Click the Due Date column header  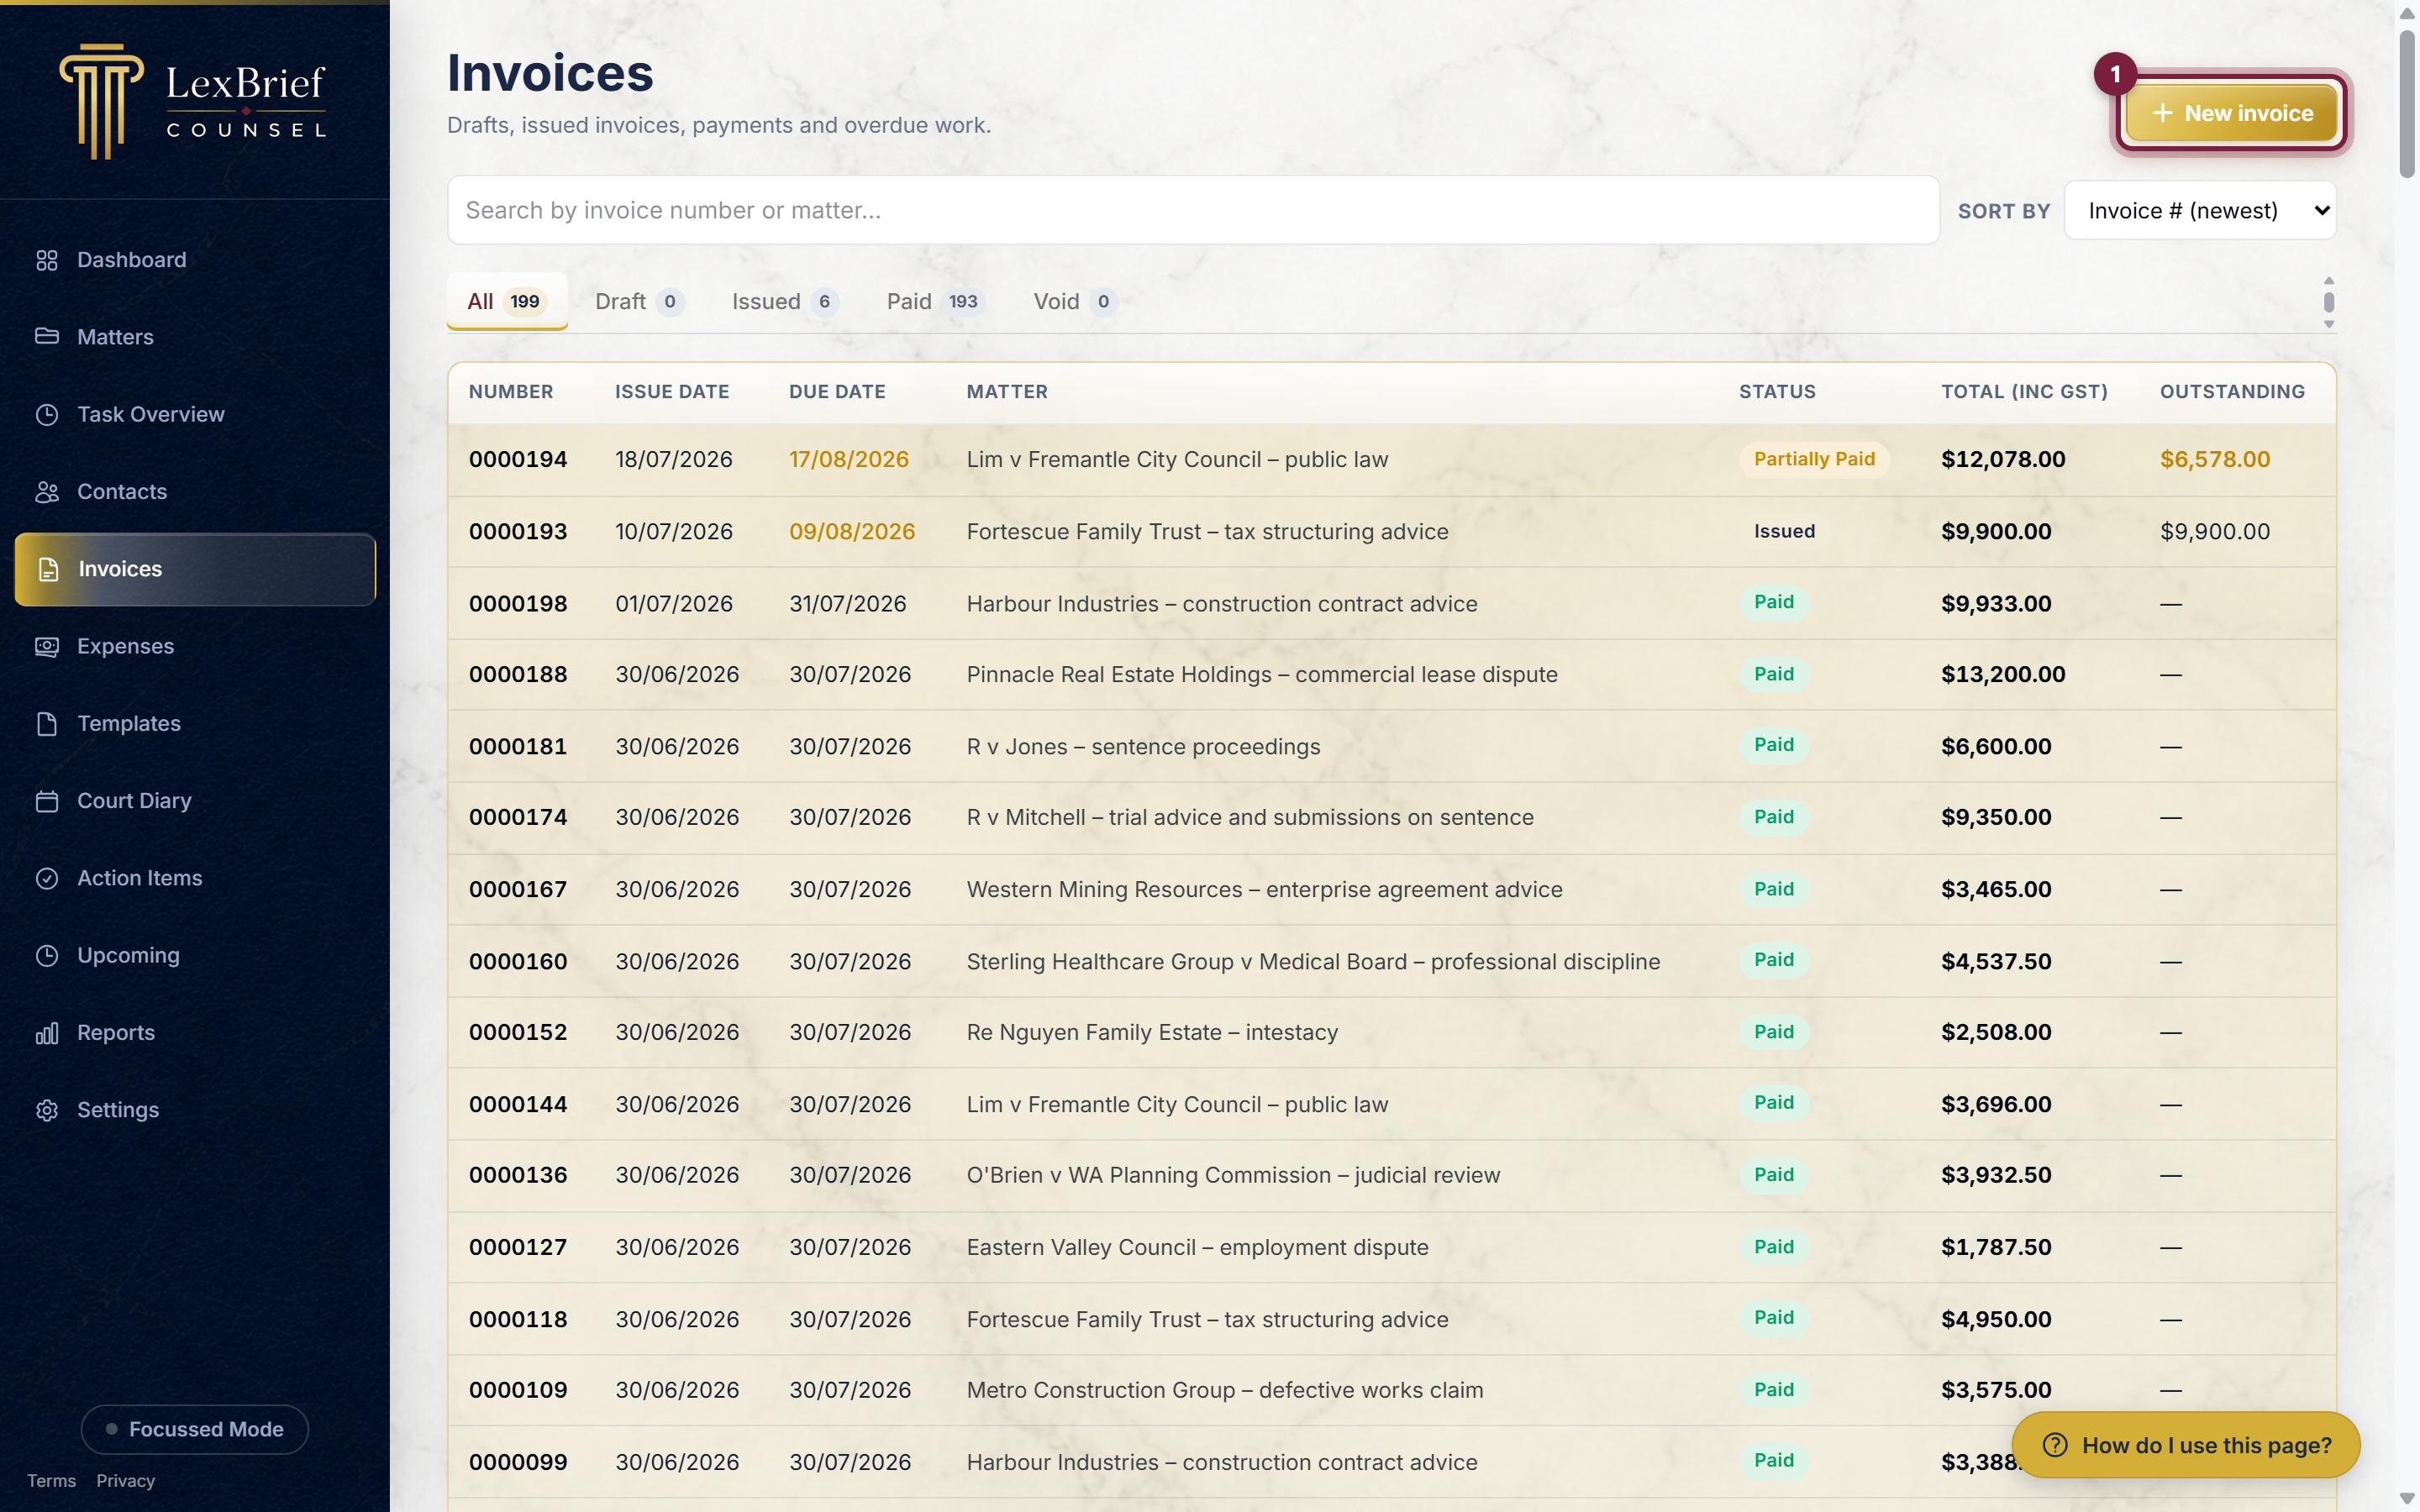coord(837,392)
